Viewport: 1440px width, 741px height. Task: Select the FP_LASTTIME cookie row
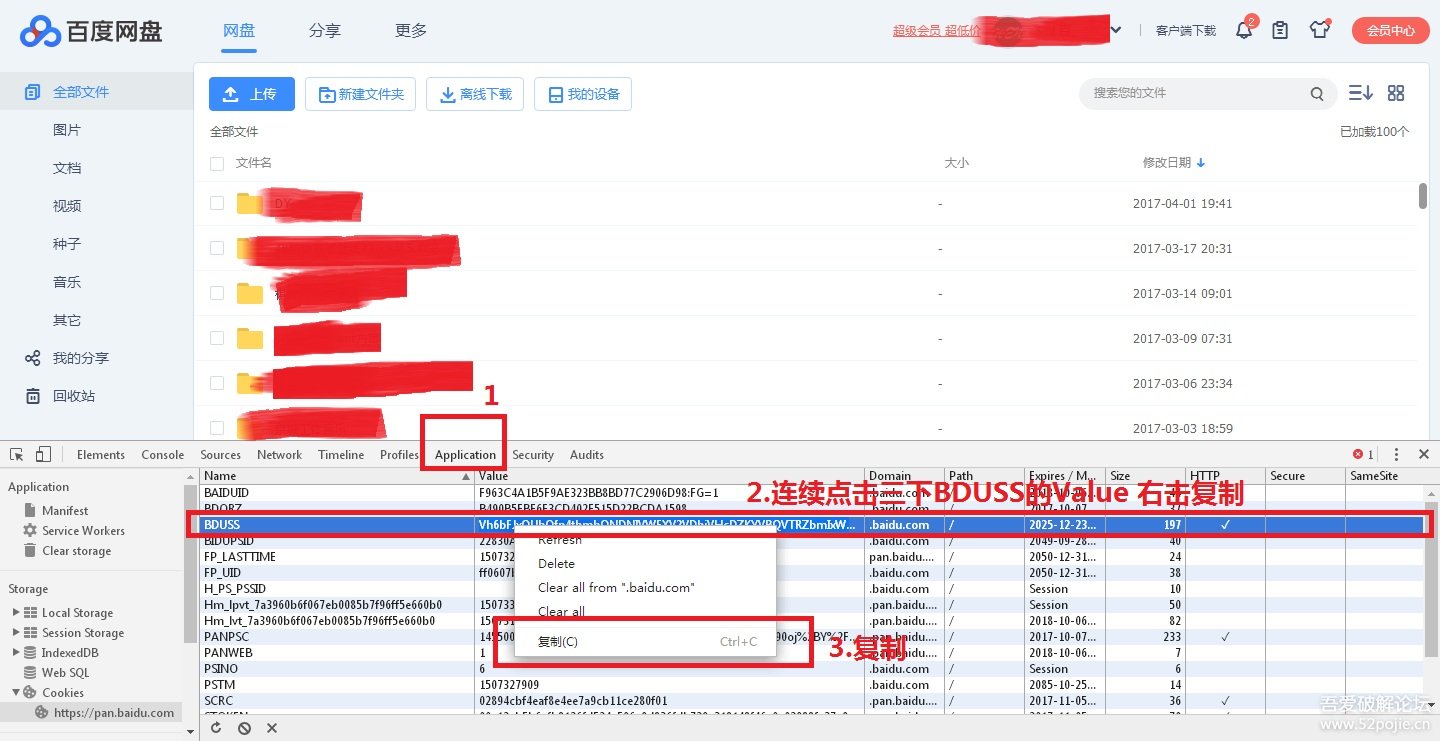[810, 557]
